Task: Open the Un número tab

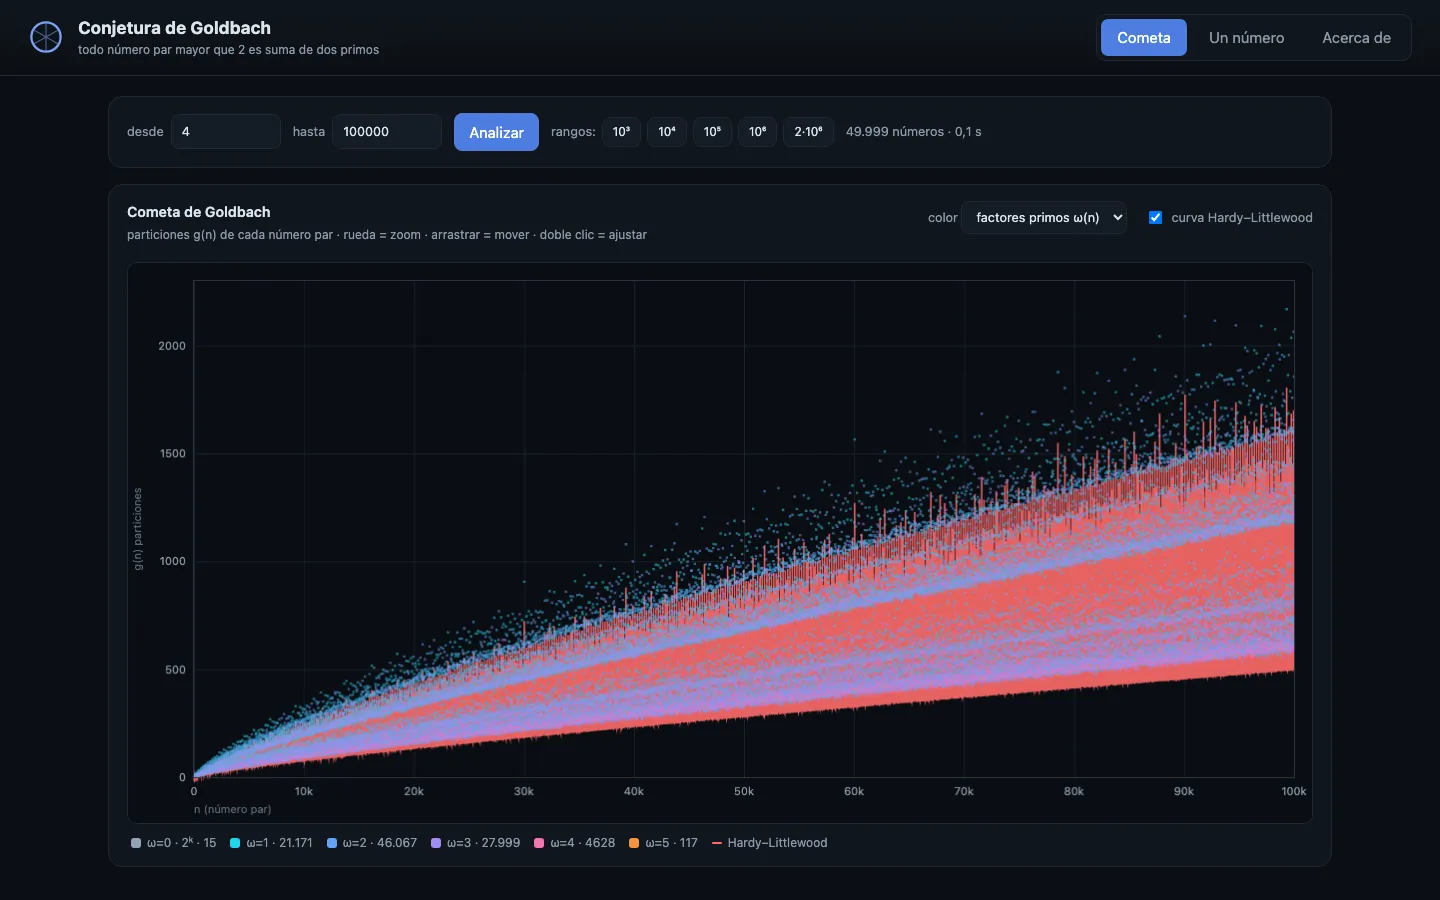Action: coord(1246,38)
